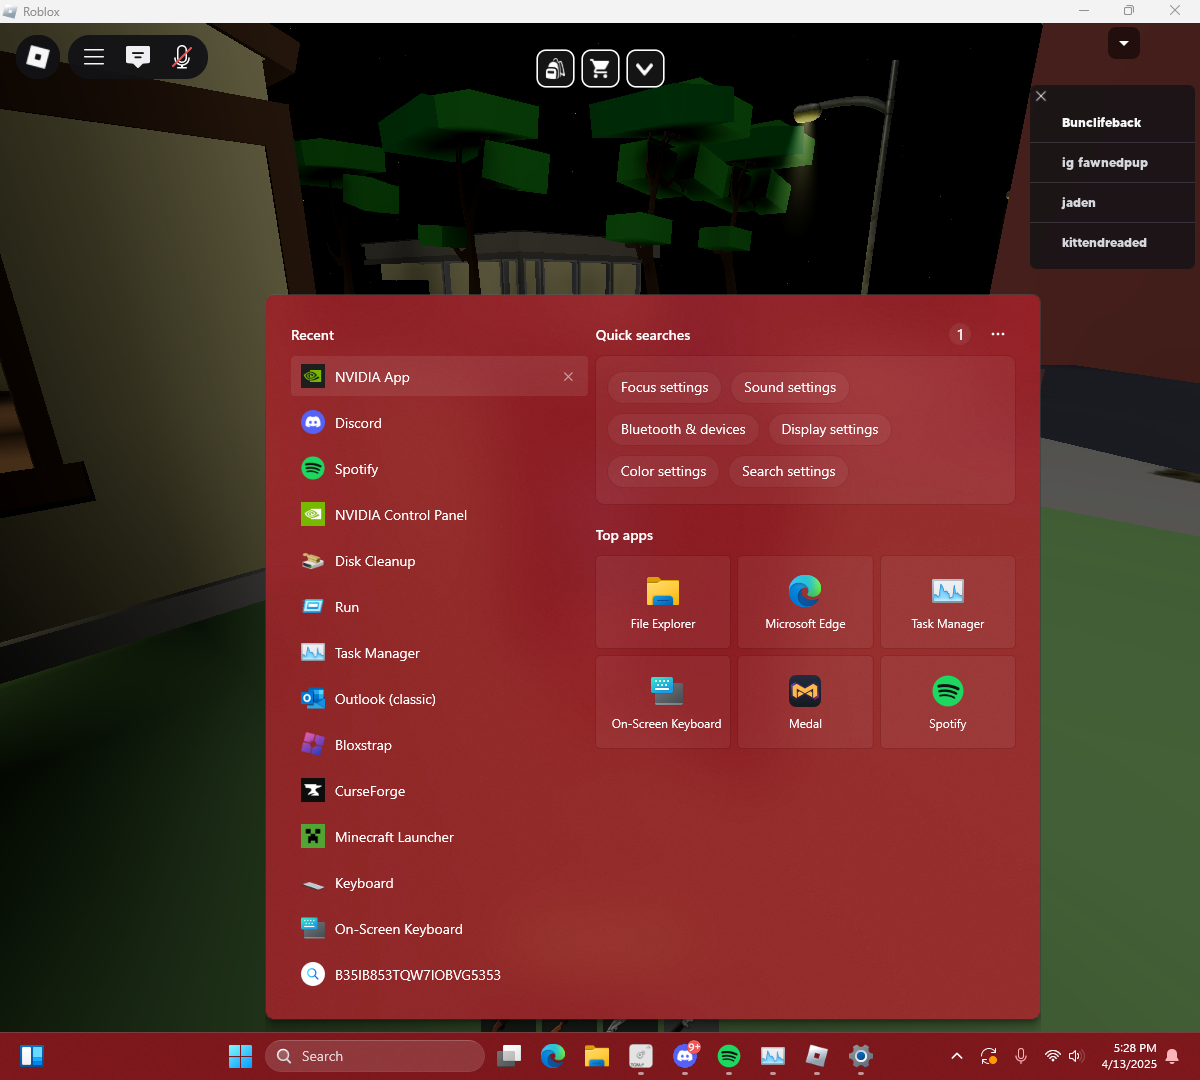Click the tray microphone icon

[1021, 1056]
